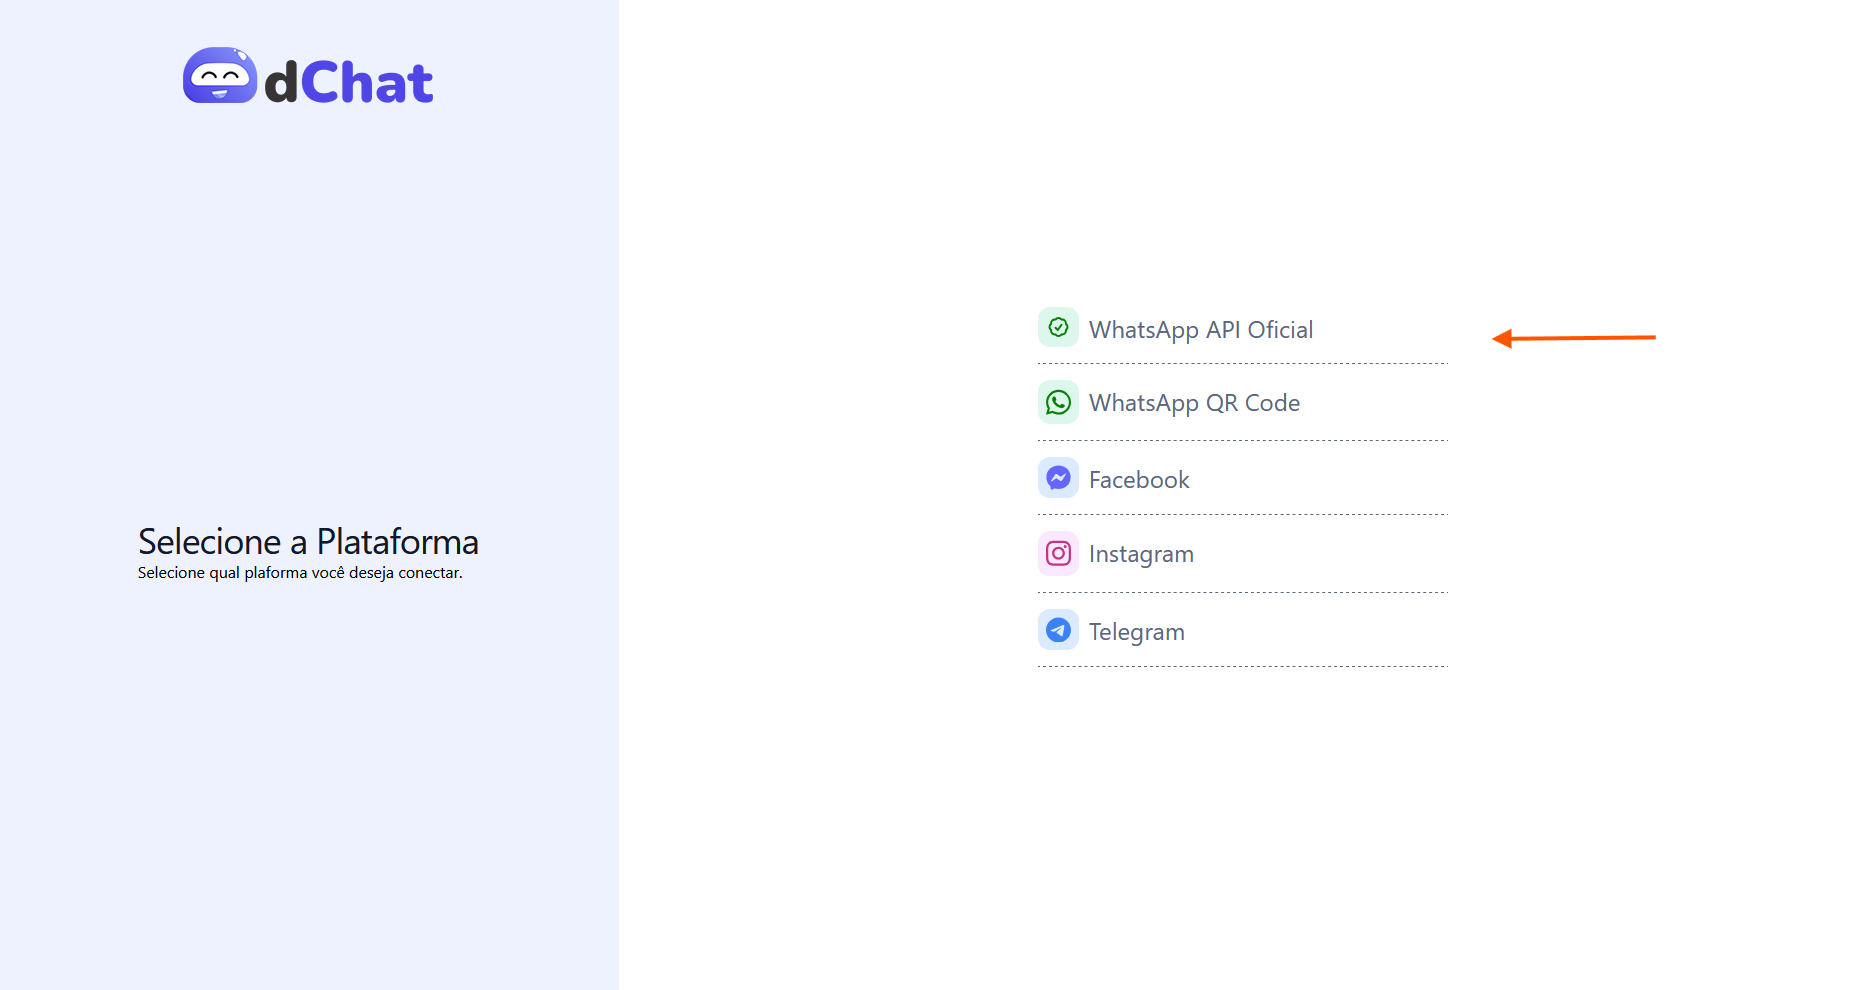Pick the Telegram platform label
The image size is (1866, 990).
pos(1136,632)
